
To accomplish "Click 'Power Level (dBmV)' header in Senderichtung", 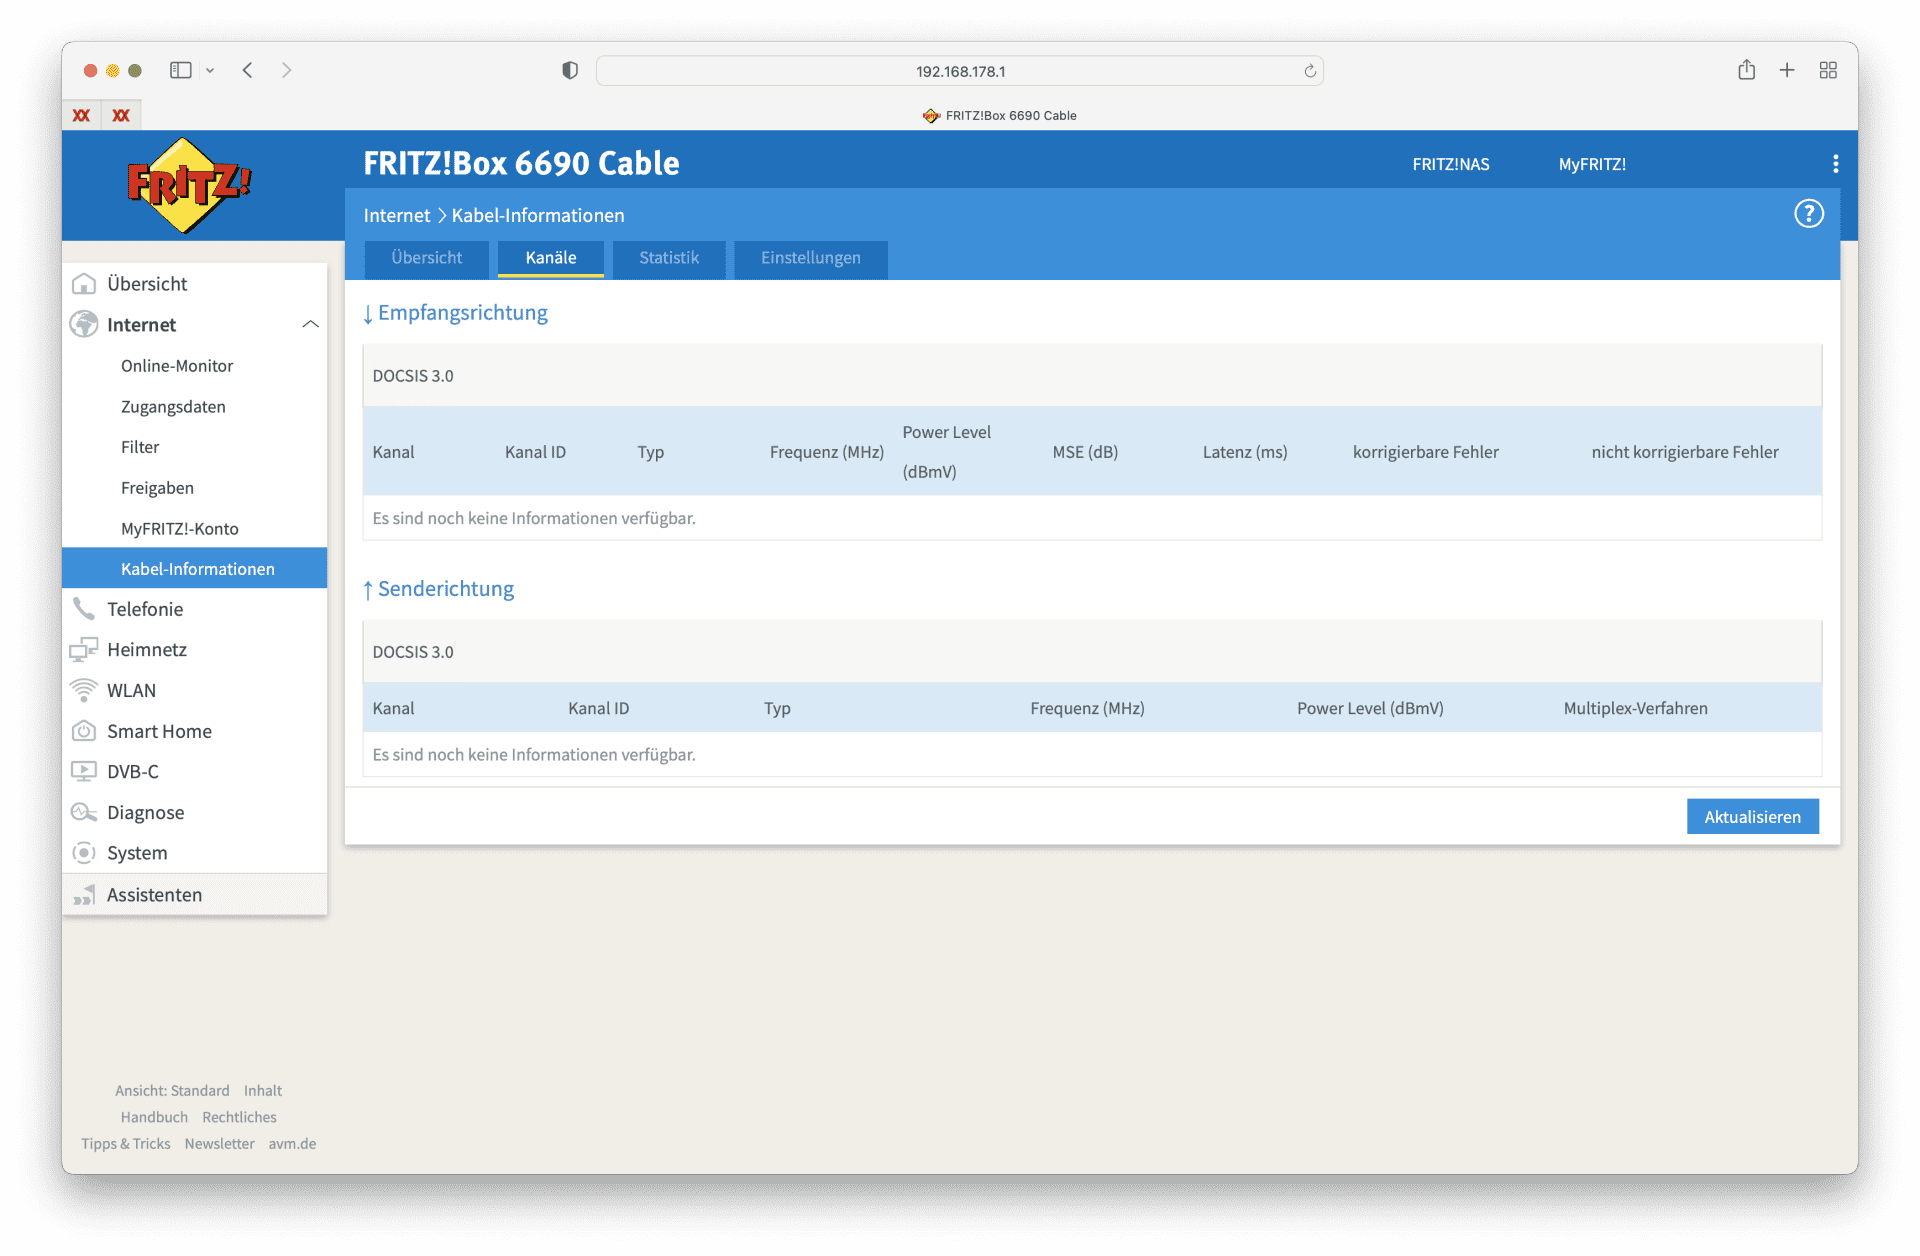I will click(x=1370, y=708).
